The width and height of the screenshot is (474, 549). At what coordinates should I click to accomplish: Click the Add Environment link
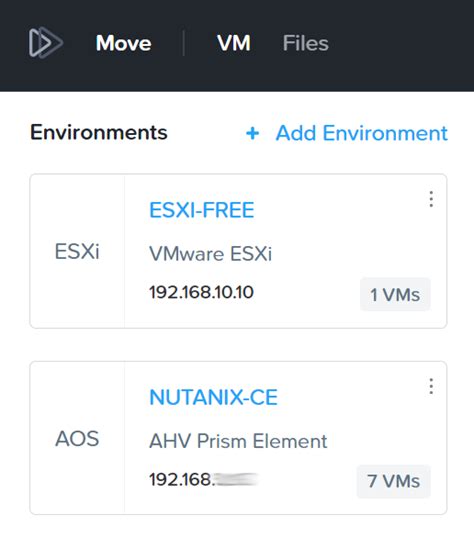point(362,133)
